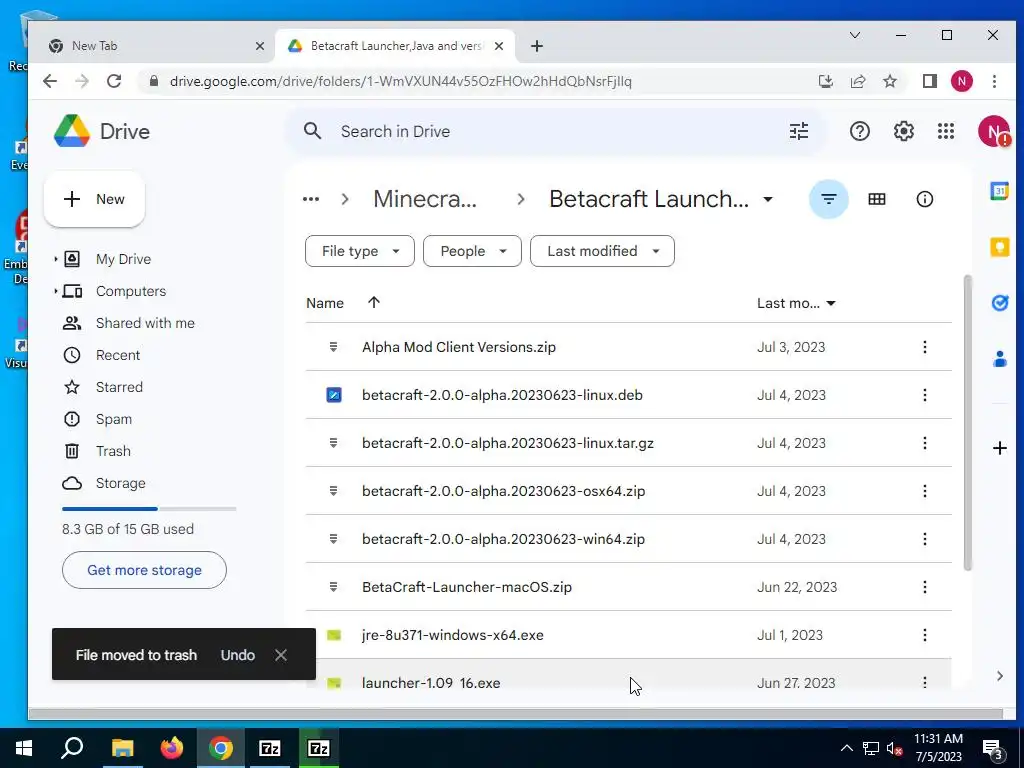Open the Help question mark icon
The height and width of the screenshot is (768, 1024).
[859, 131]
